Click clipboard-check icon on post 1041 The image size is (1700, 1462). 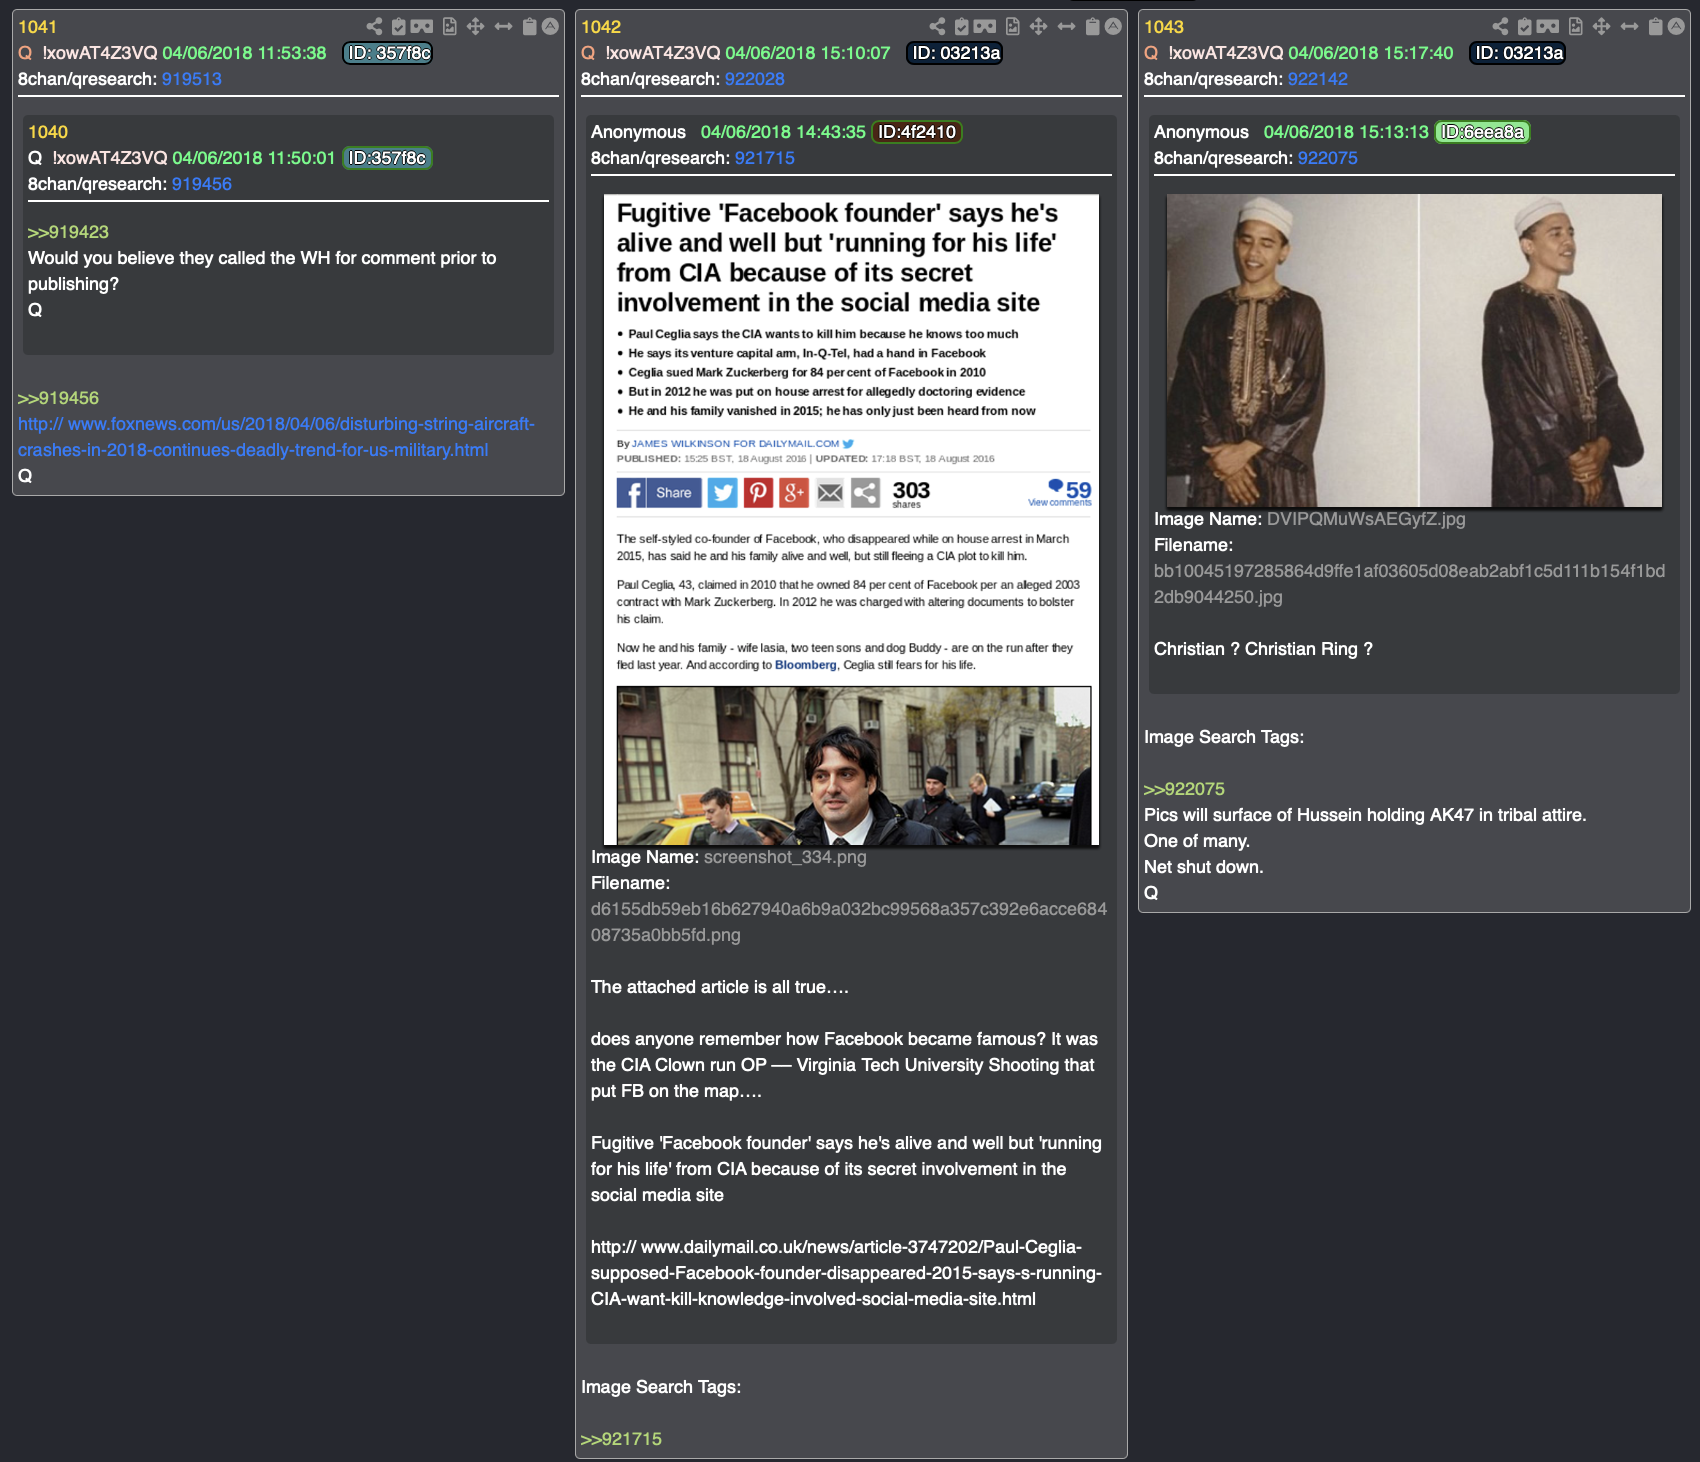tap(398, 26)
